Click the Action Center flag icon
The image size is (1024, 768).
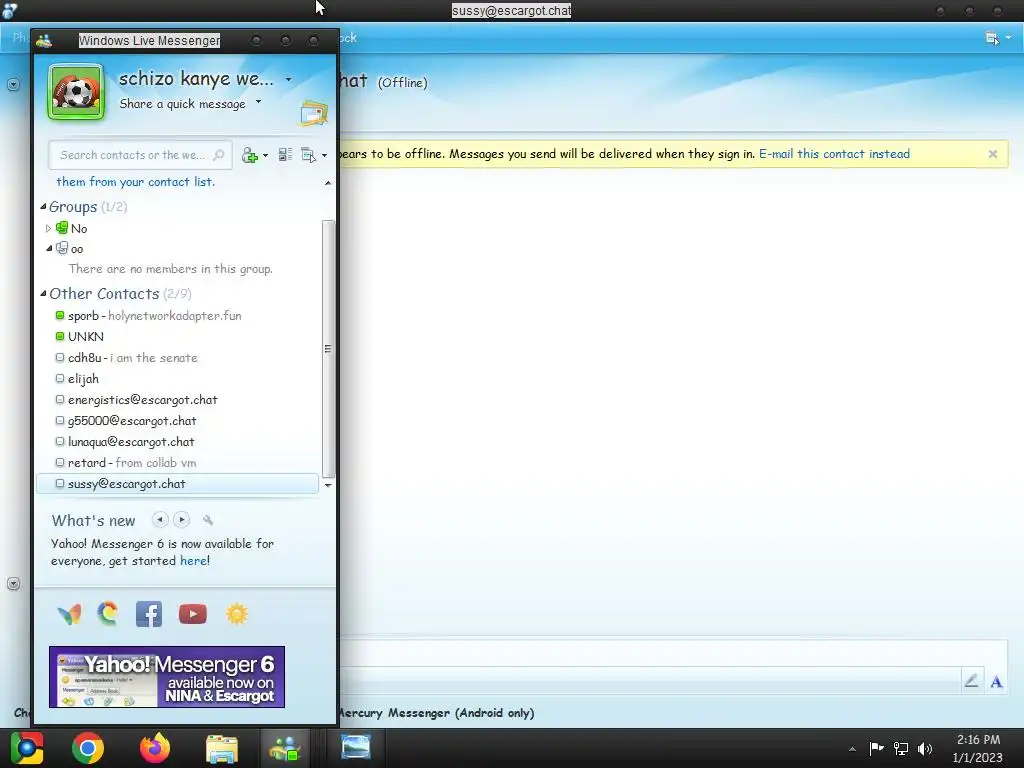(x=876, y=748)
